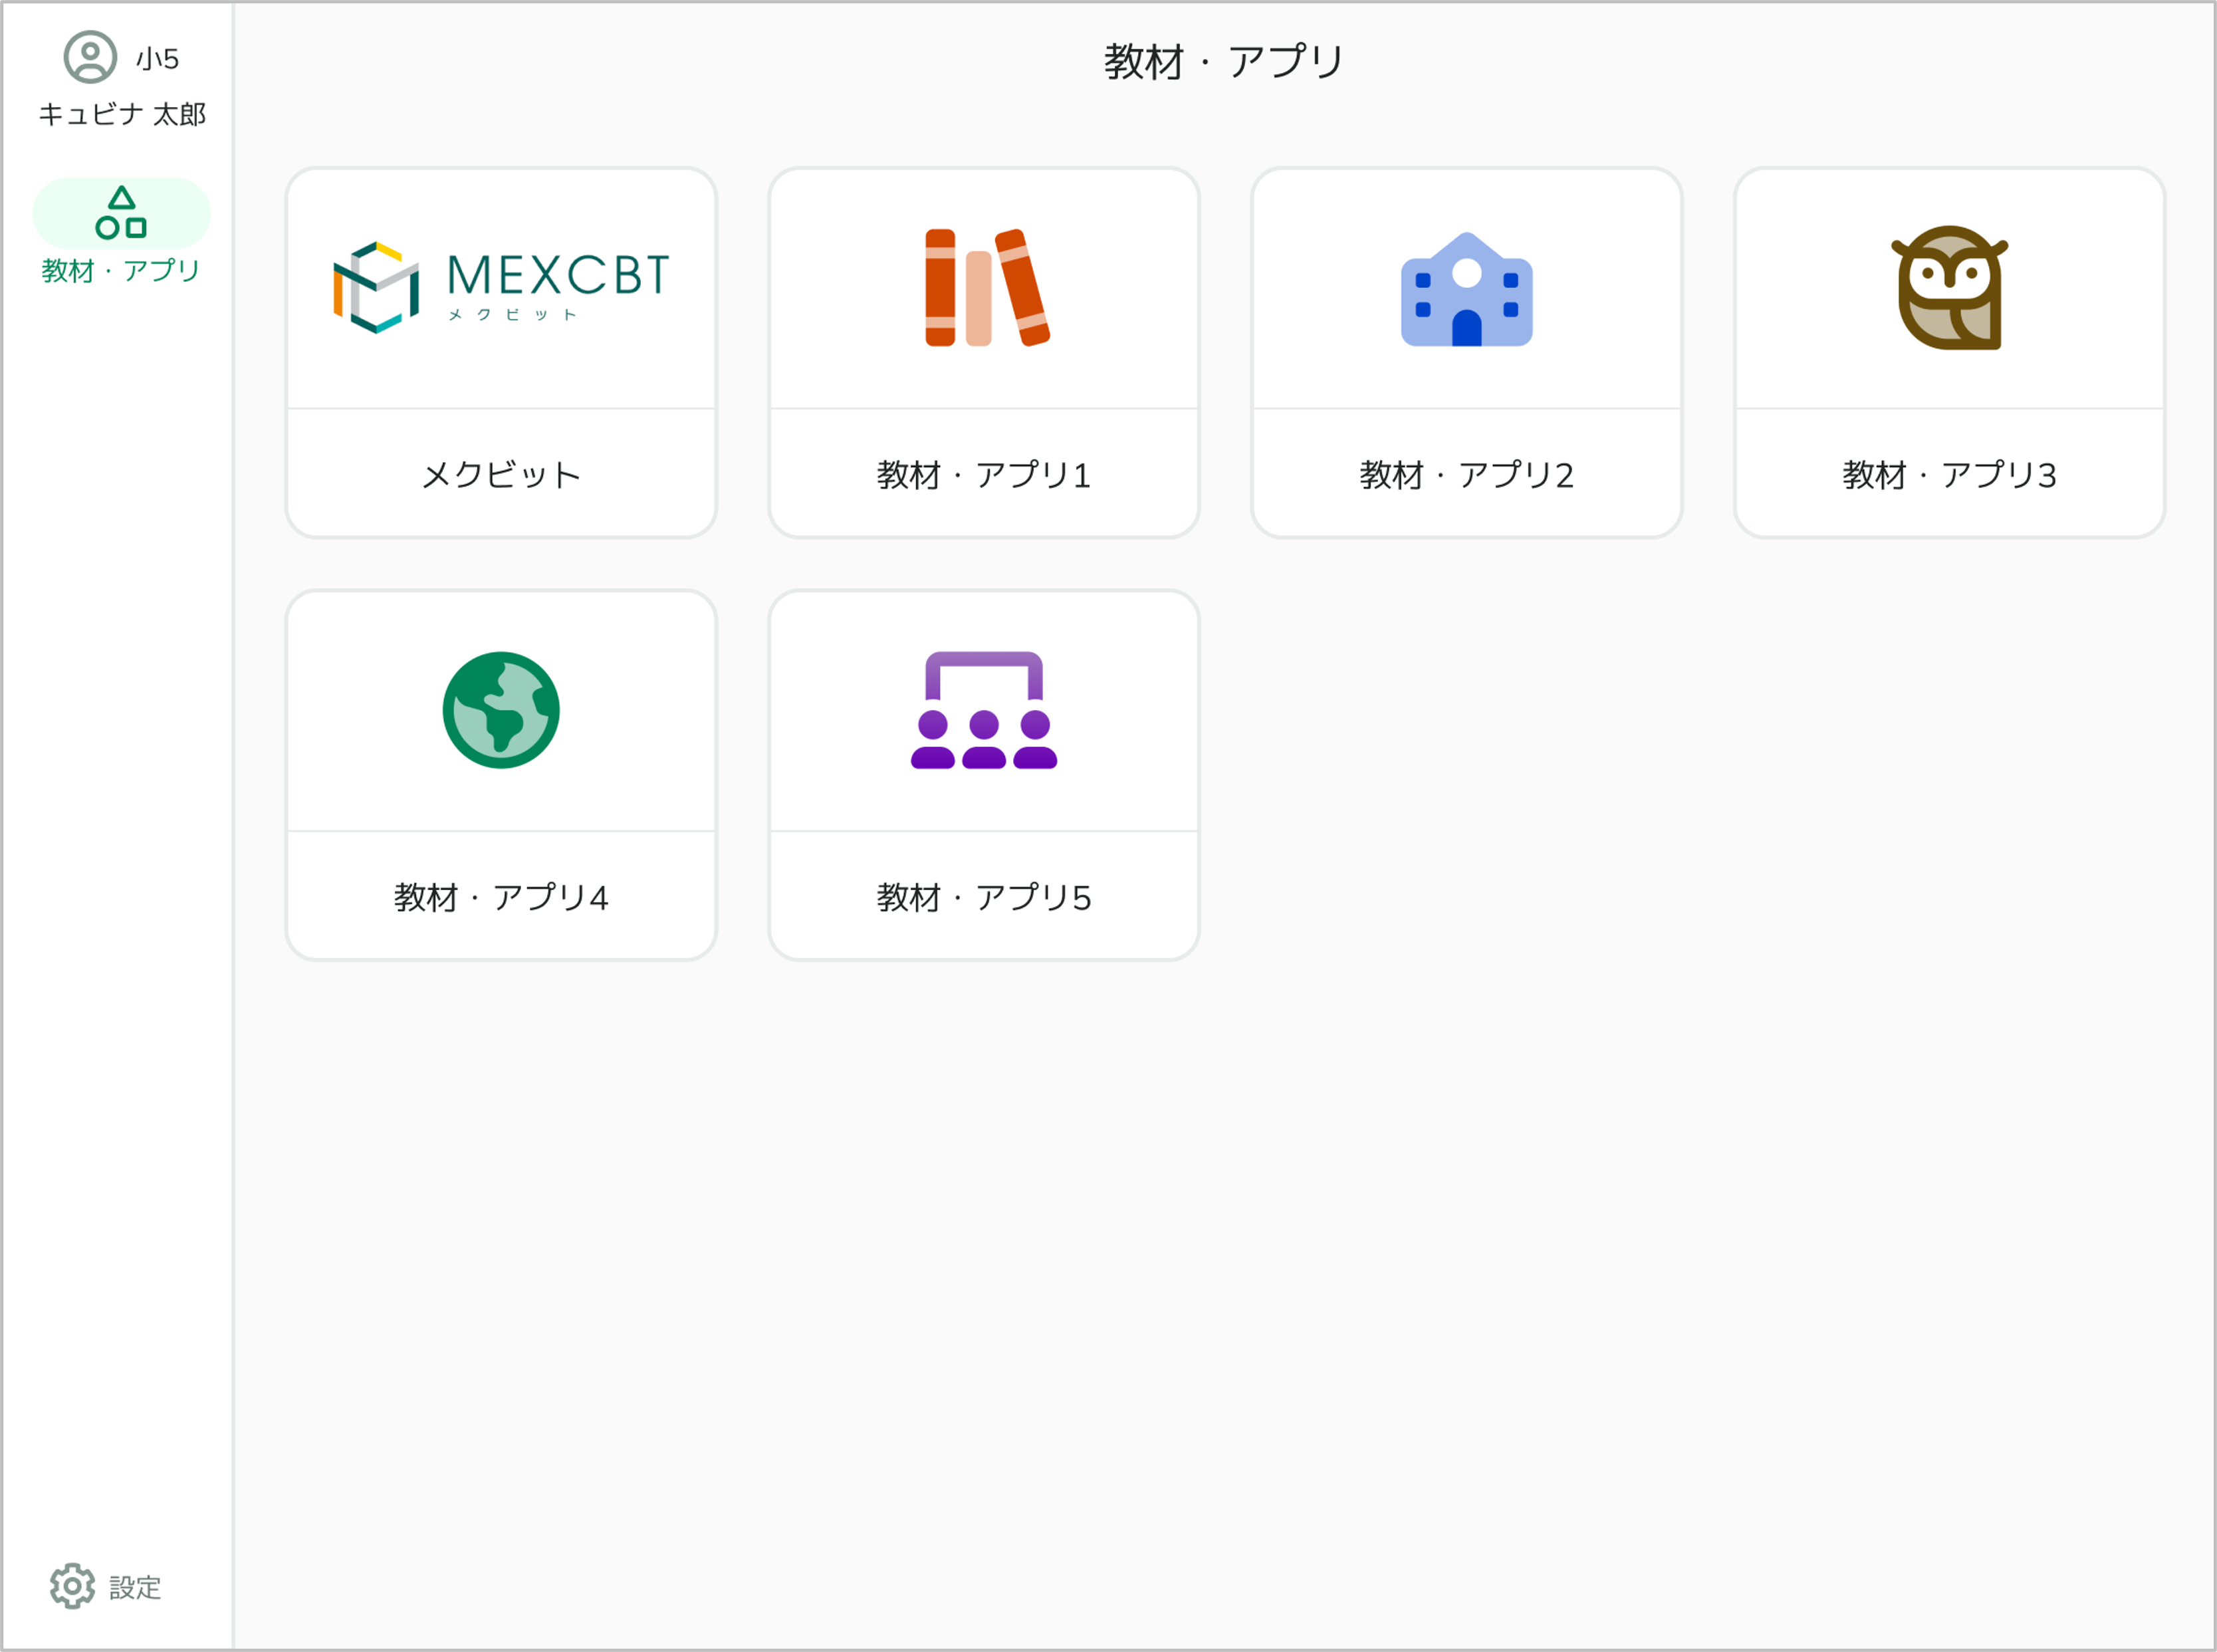The width and height of the screenshot is (2217, 1652).
Task: Click the settings gear icon
Action: [x=72, y=1586]
